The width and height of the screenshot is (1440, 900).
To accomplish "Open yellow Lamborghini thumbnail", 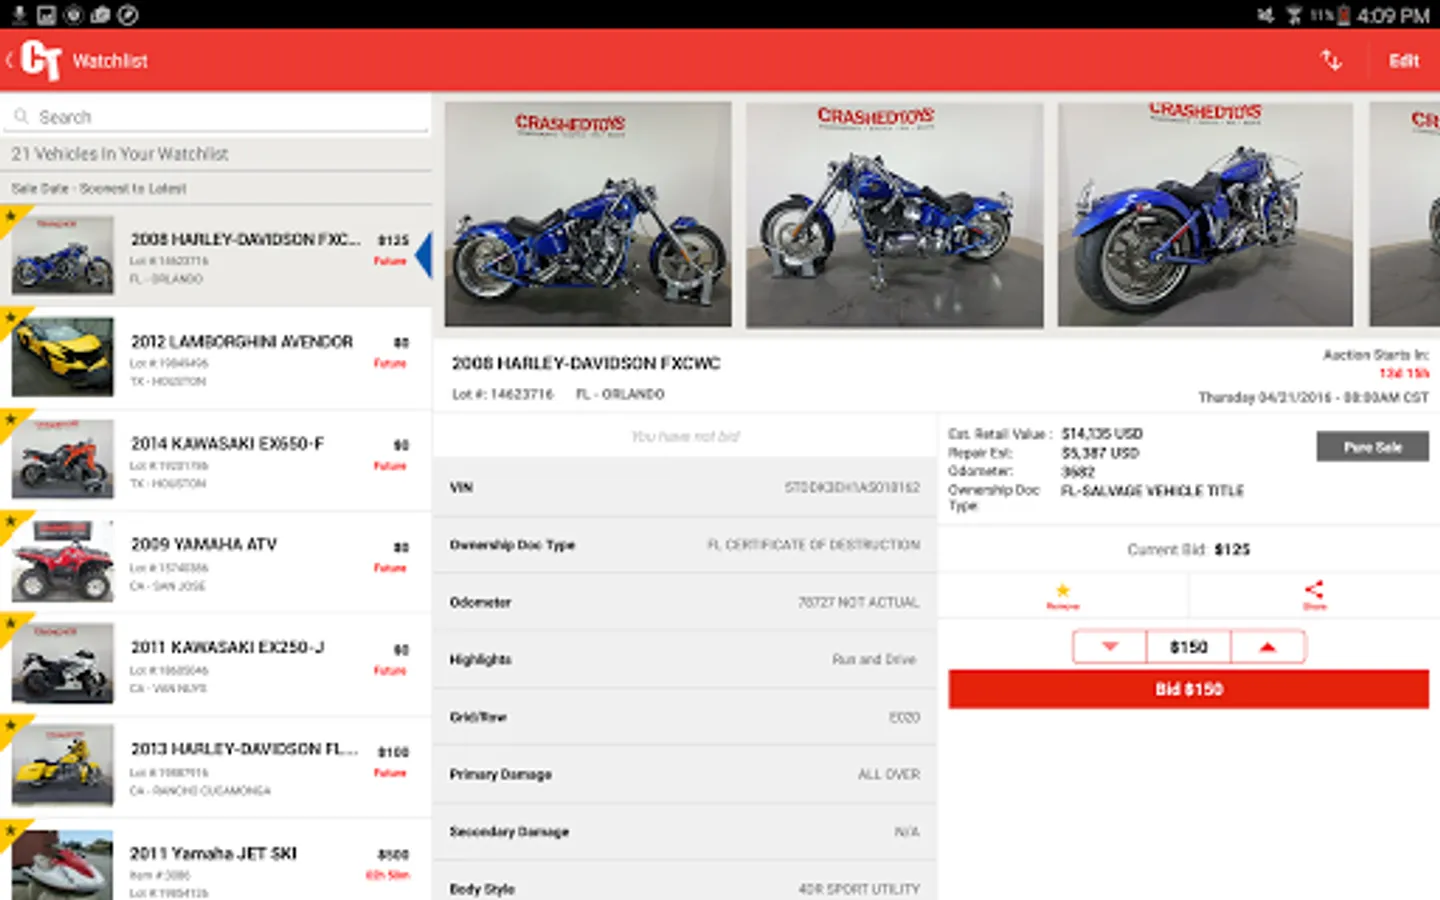I will (62, 357).
